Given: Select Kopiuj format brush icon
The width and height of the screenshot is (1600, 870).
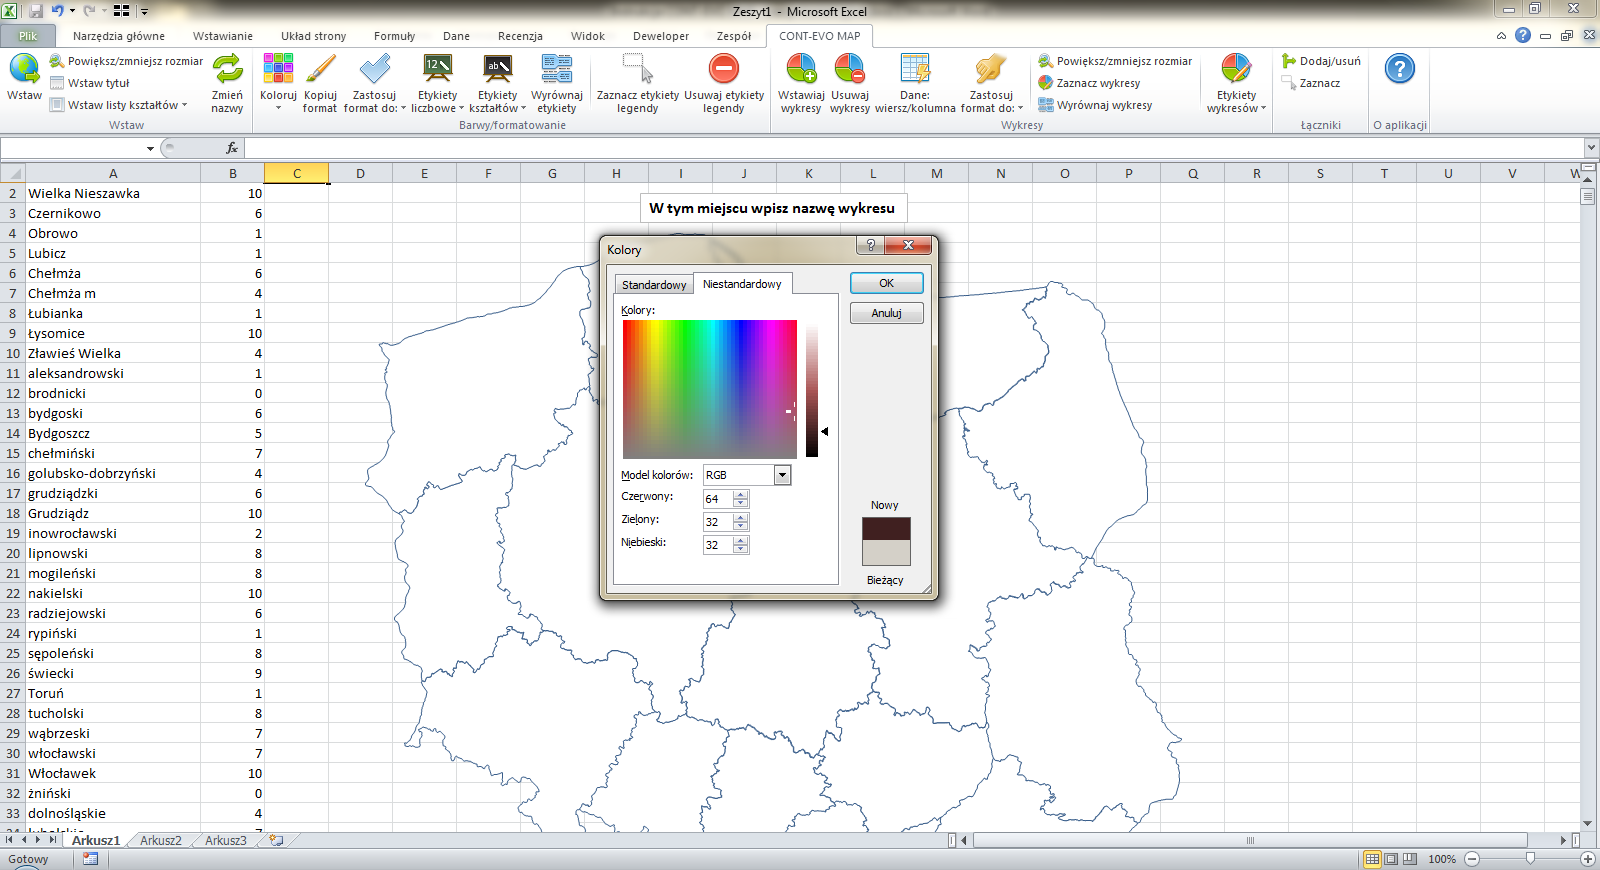Looking at the screenshot, I should tap(320, 69).
